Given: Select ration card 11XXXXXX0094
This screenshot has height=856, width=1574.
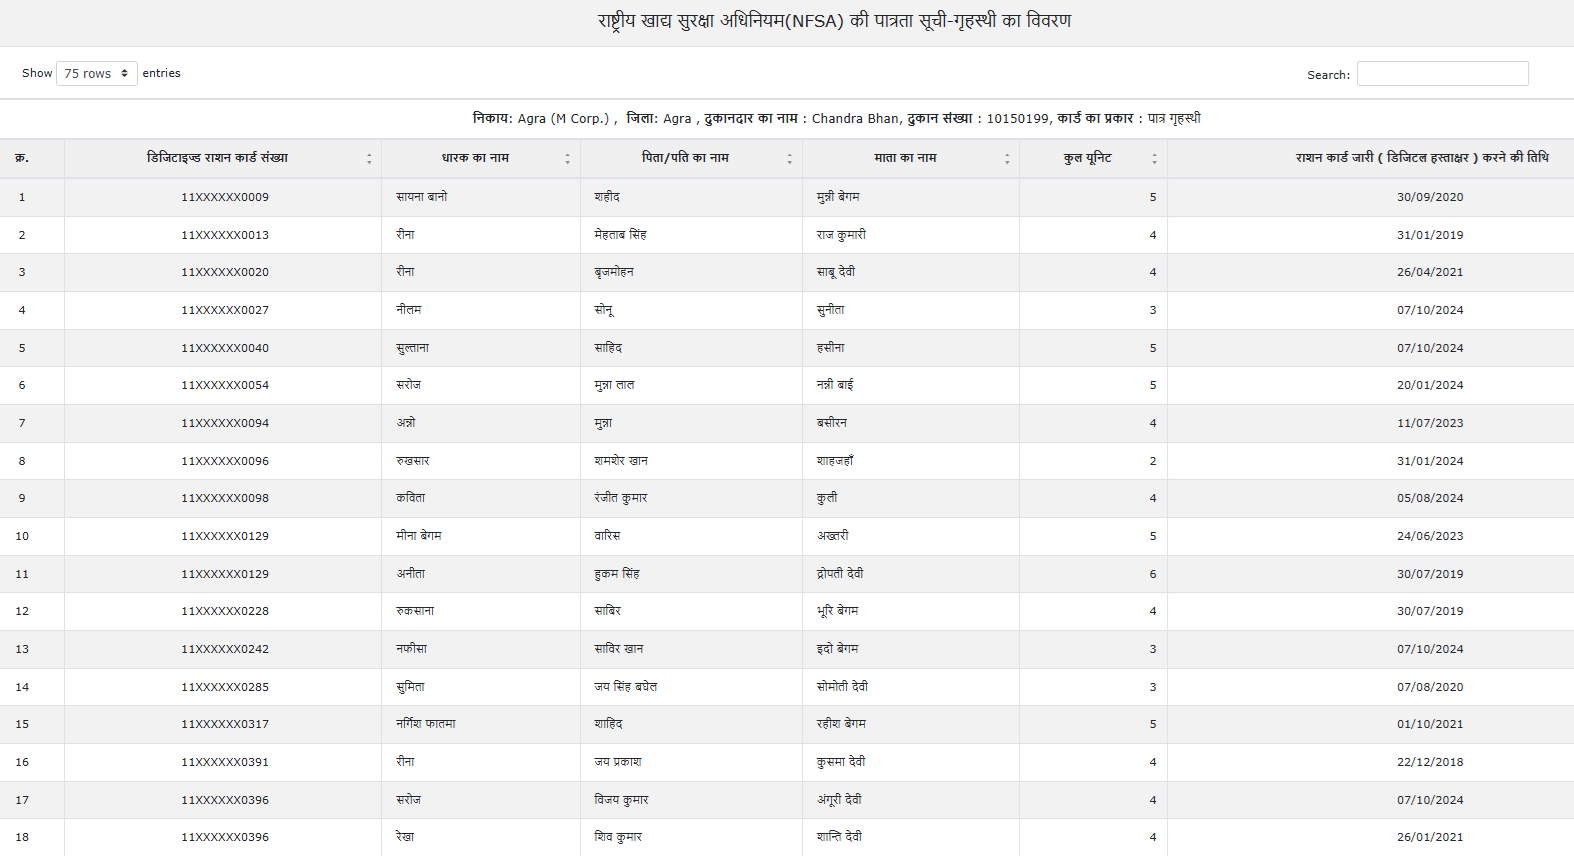Looking at the screenshot, I should [x=225, y=423].
